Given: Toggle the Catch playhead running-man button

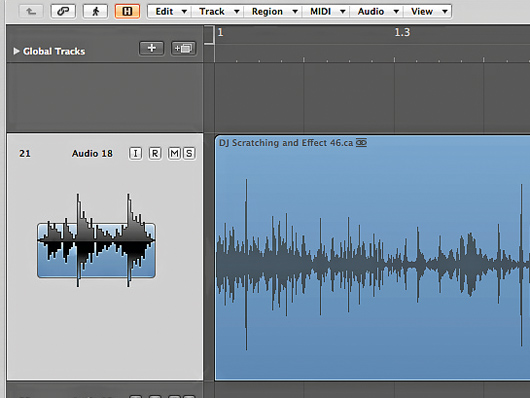Looking at the screenshot, I should pyautogui.click(x=95, y=11).
